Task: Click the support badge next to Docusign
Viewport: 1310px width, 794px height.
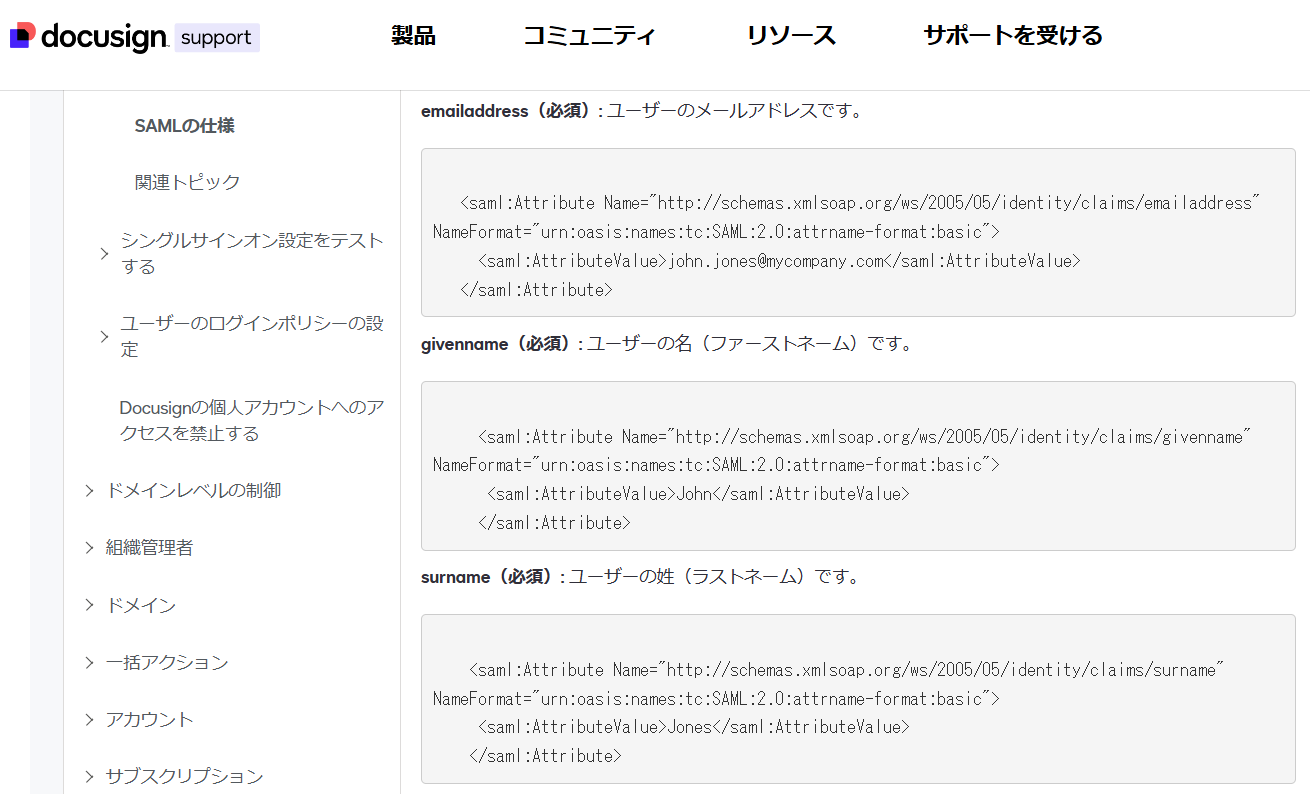Action: pos(217,38)
